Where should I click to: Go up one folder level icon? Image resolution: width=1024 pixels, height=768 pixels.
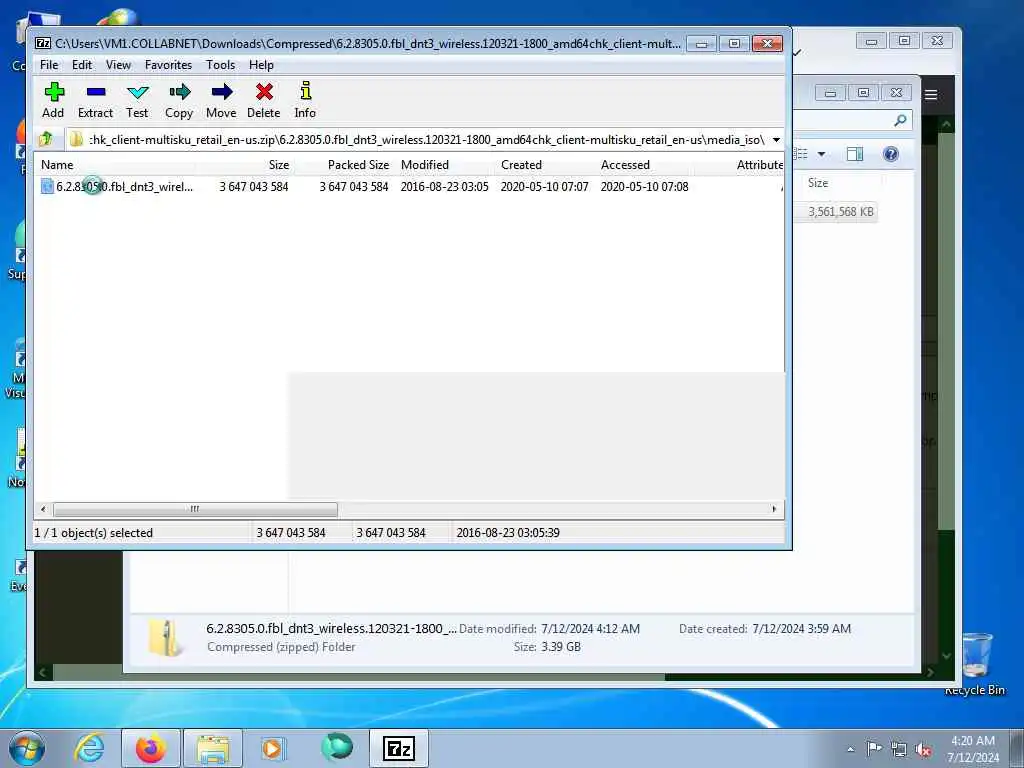point(46,139)
